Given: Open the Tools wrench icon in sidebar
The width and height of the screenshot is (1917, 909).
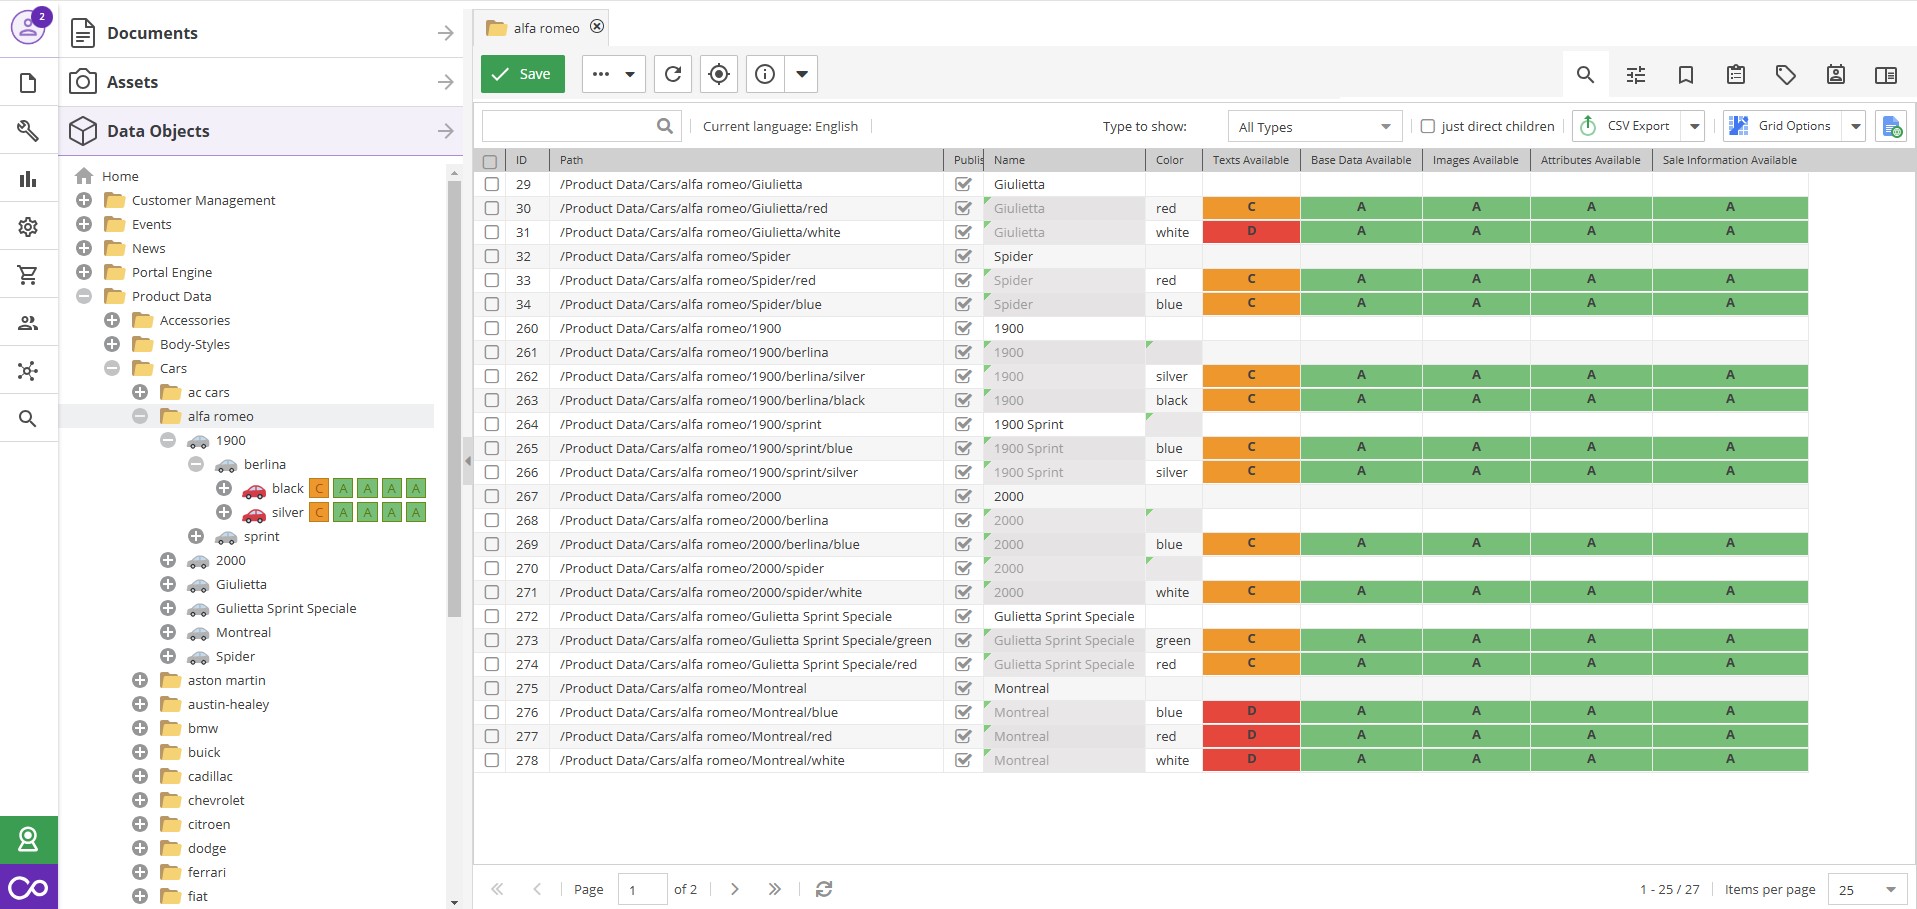Looking at the screenshot, I should (28, 130).
